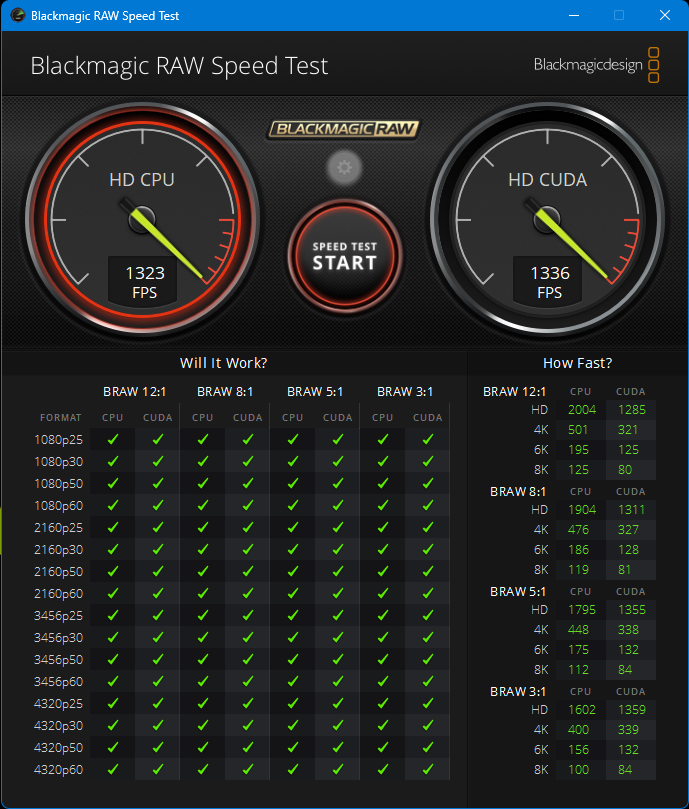The width and height of the screenshot is (689, 809).
Task: Select the BRAW 5:1 HD CPU value 1795
Action: pyautogui.click(x=582, y=610)
